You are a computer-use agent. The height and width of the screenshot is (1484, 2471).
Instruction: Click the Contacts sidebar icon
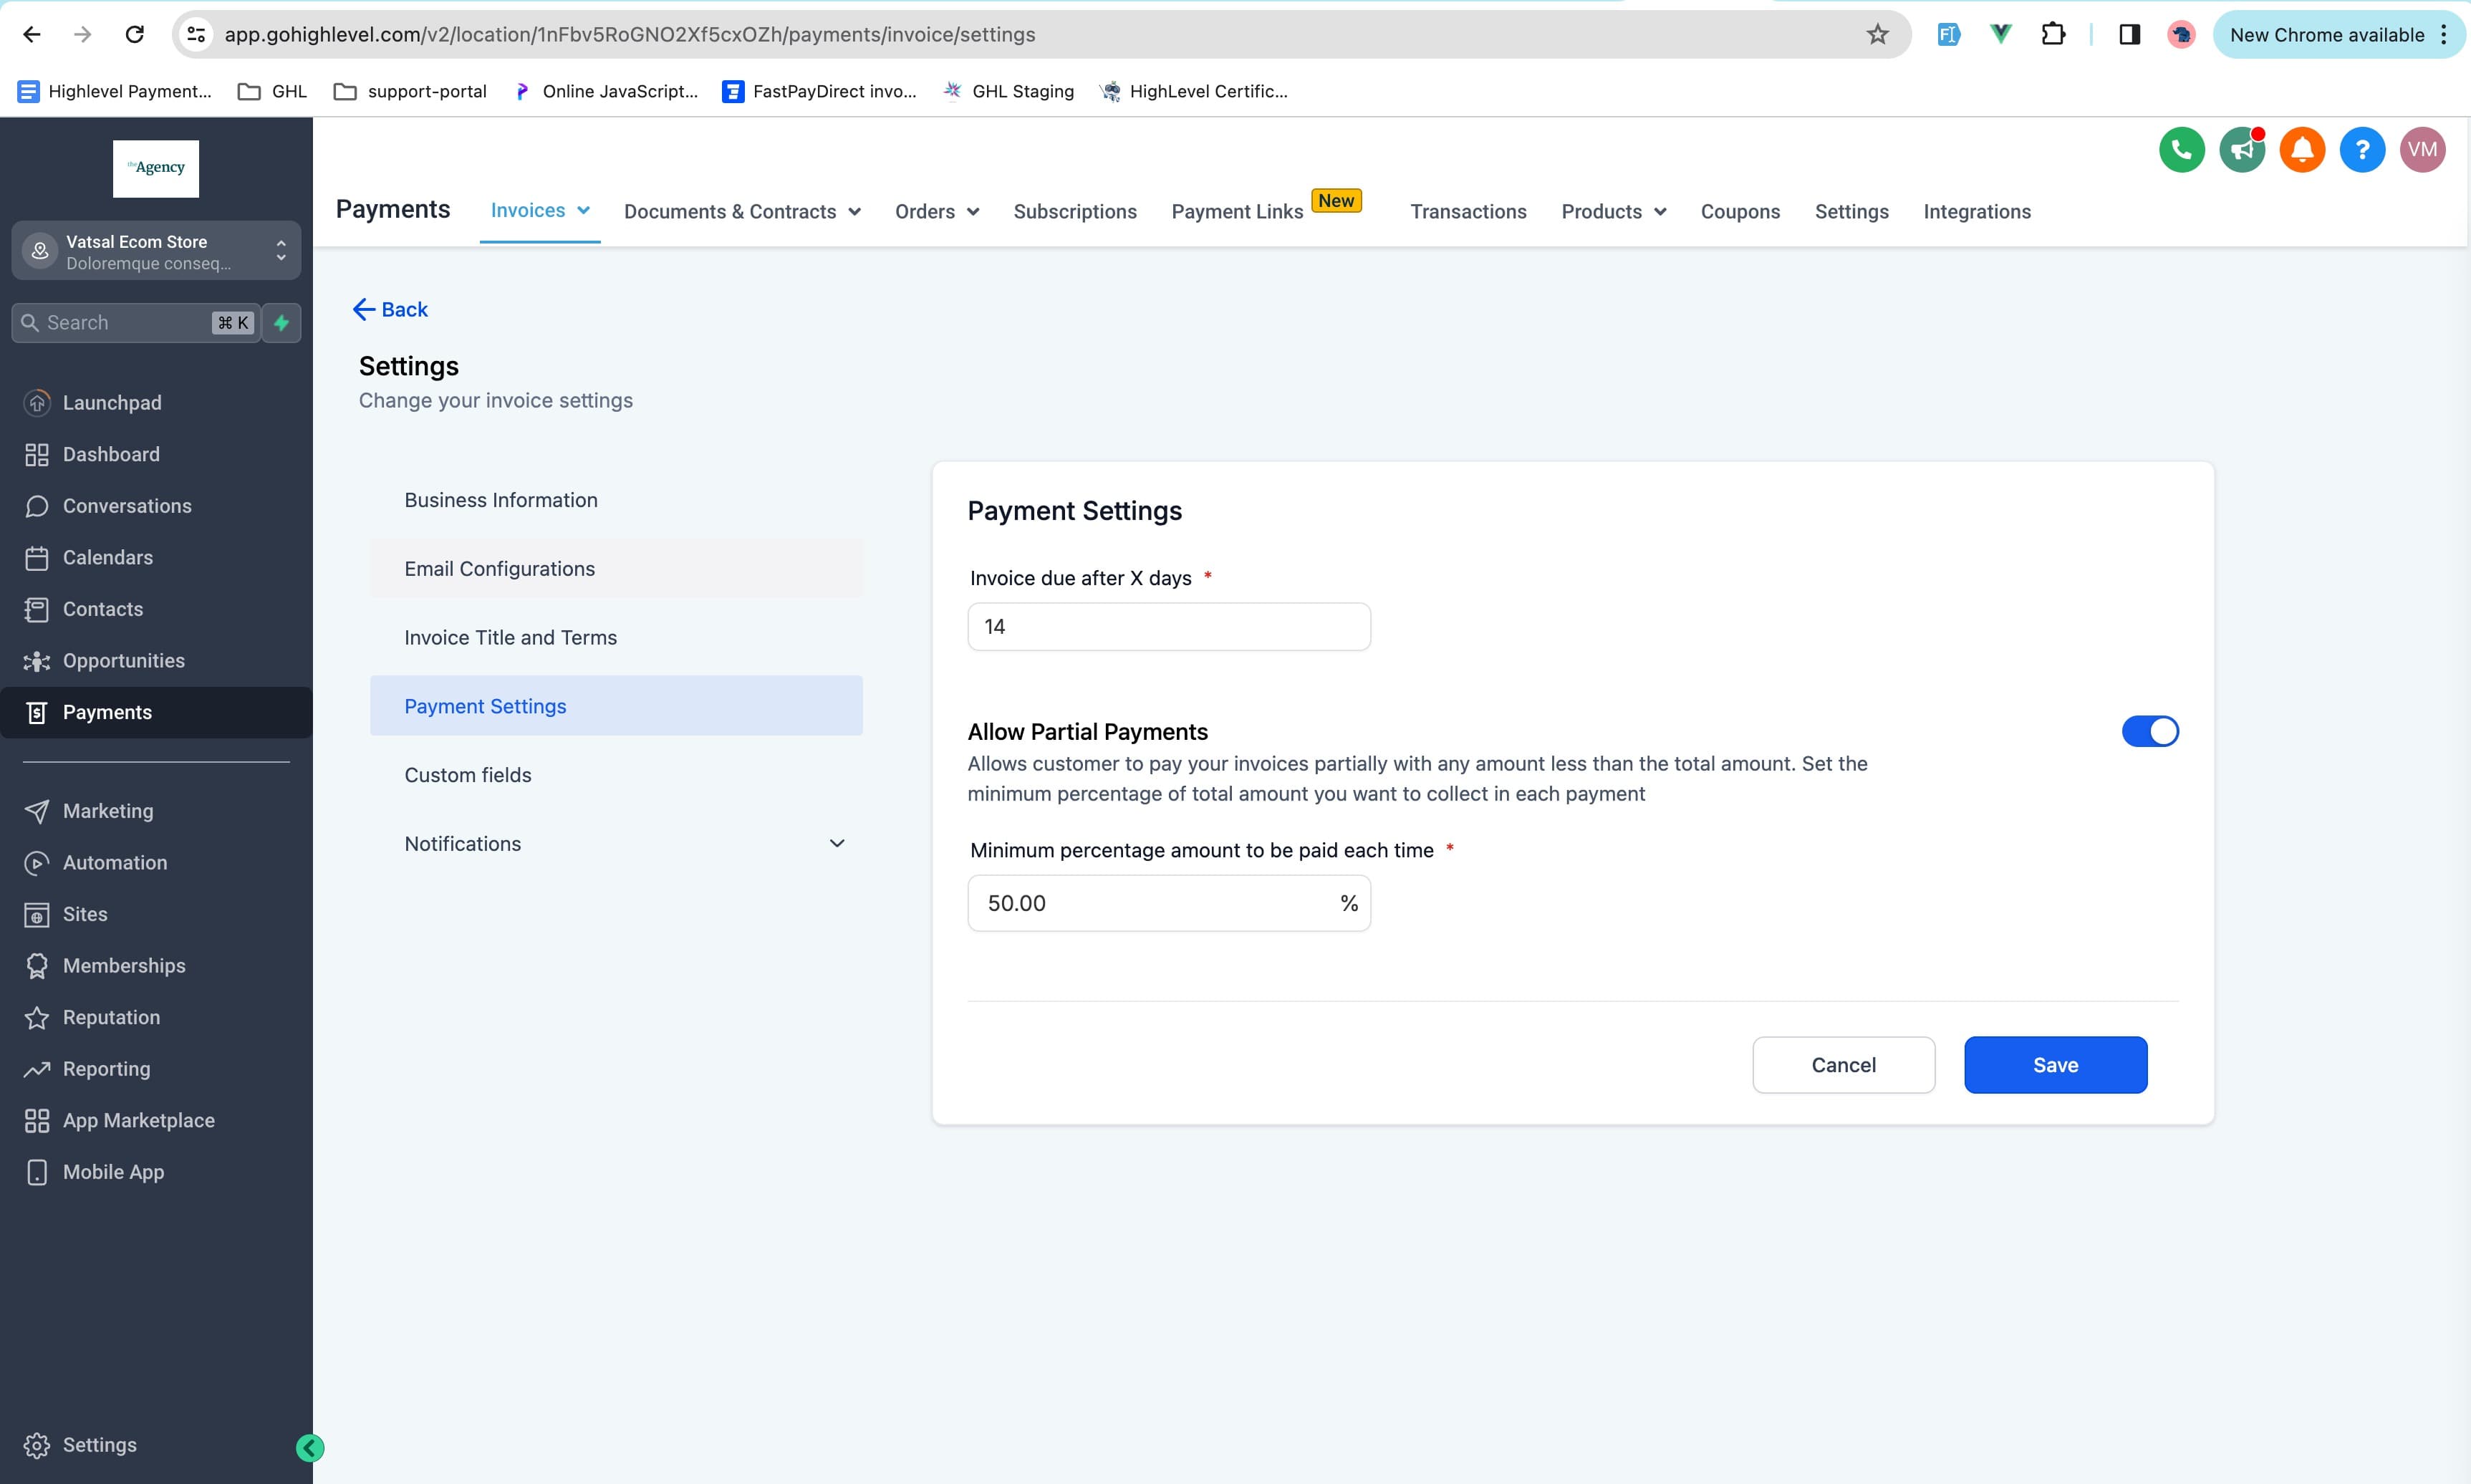(x=37, y=609)
